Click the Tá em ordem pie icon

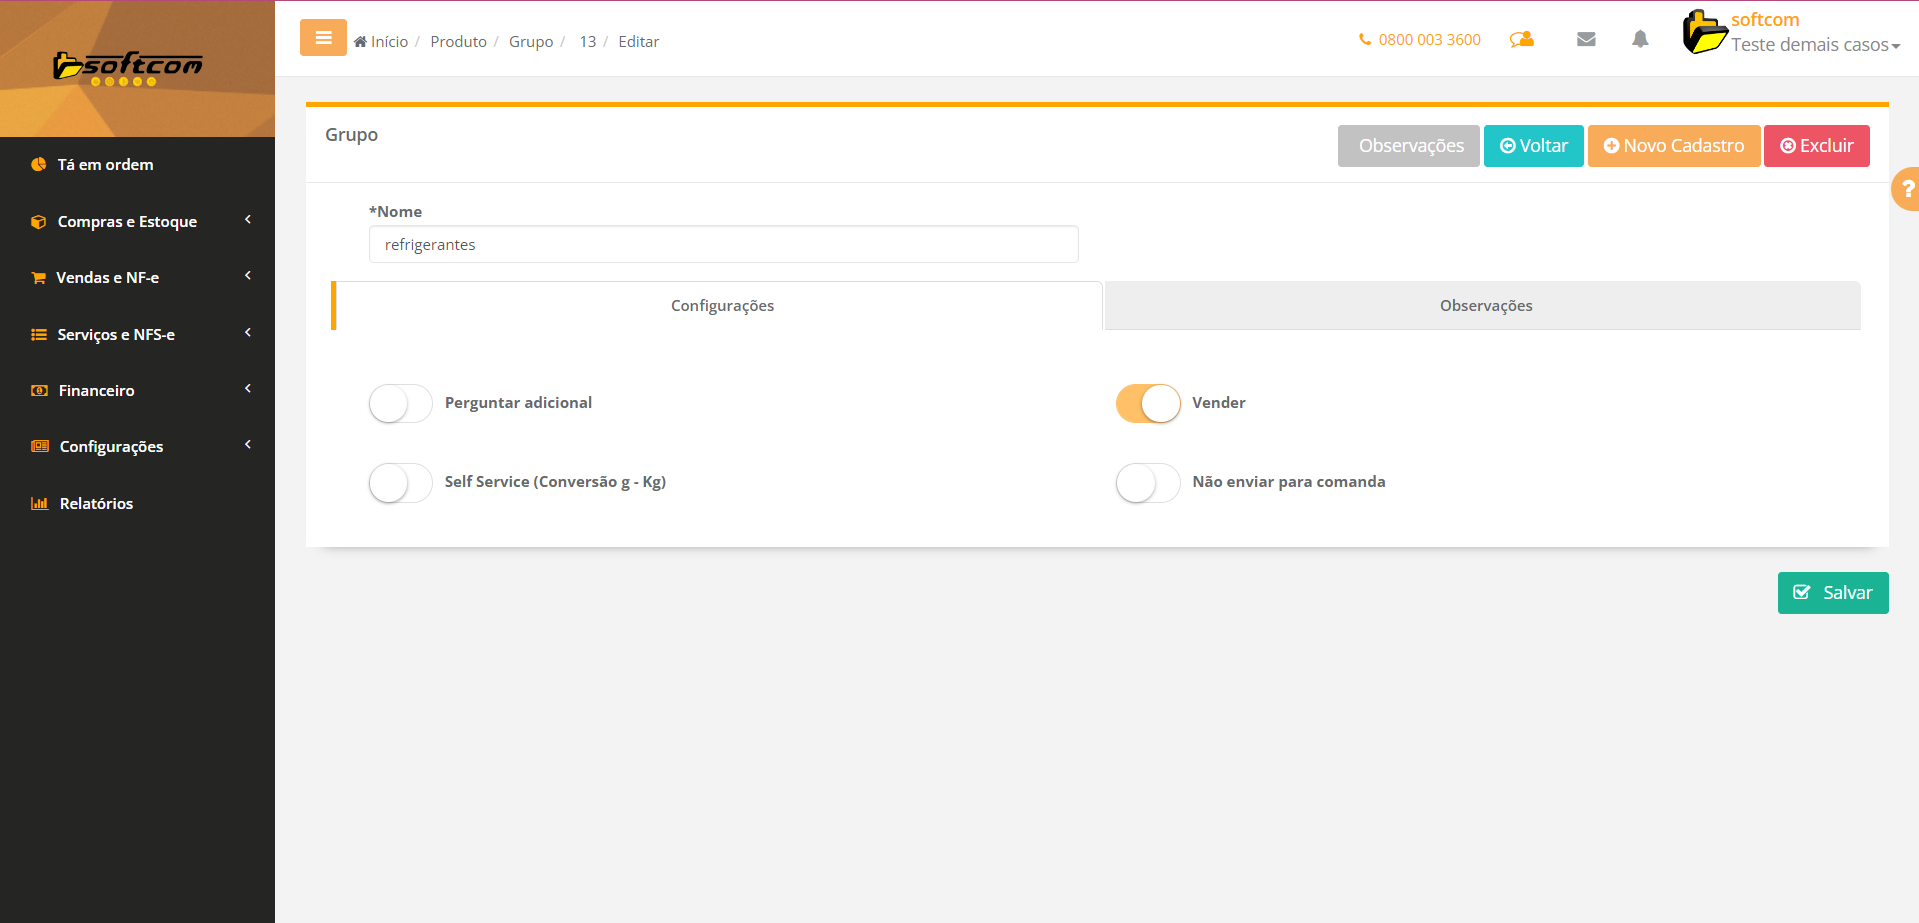tap(39, 165)
